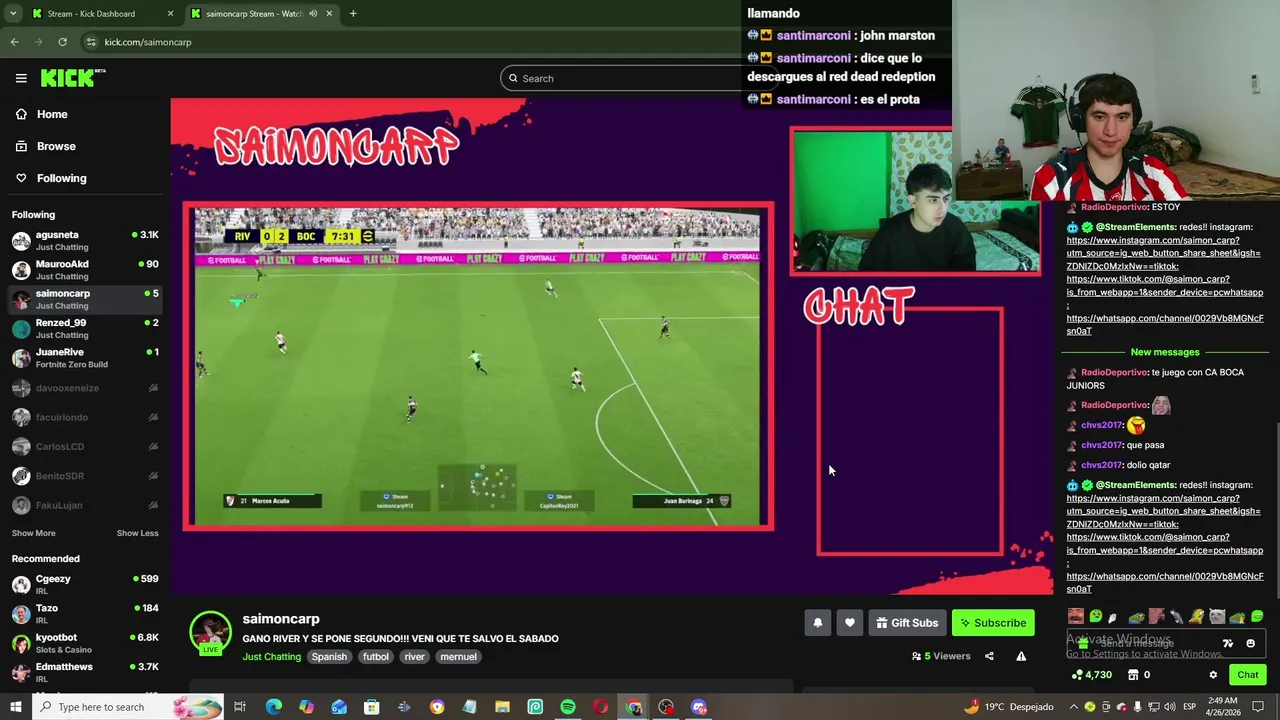The height and width of the screenshot is (720, 1280).
Task: Open offline channel BenitoSDR
Action: point(85,476)
